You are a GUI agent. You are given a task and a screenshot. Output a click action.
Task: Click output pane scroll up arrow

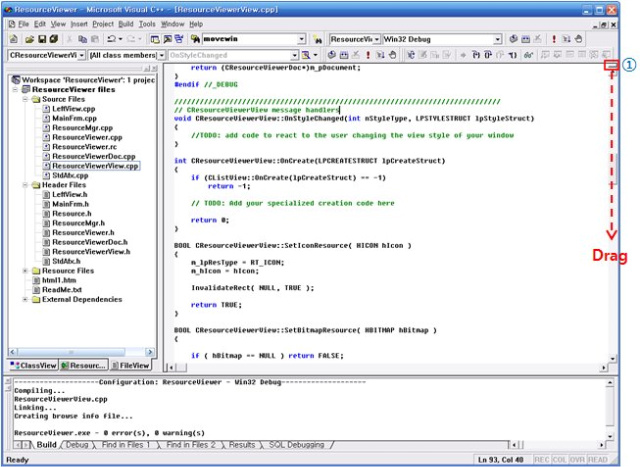(609, 383)
